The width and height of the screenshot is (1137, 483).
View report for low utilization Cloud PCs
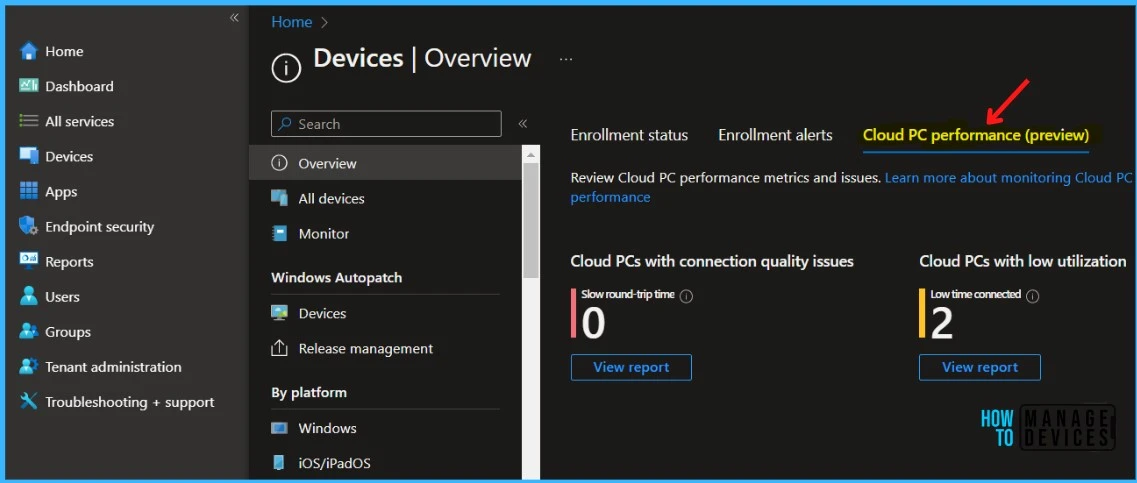[980, 367]
